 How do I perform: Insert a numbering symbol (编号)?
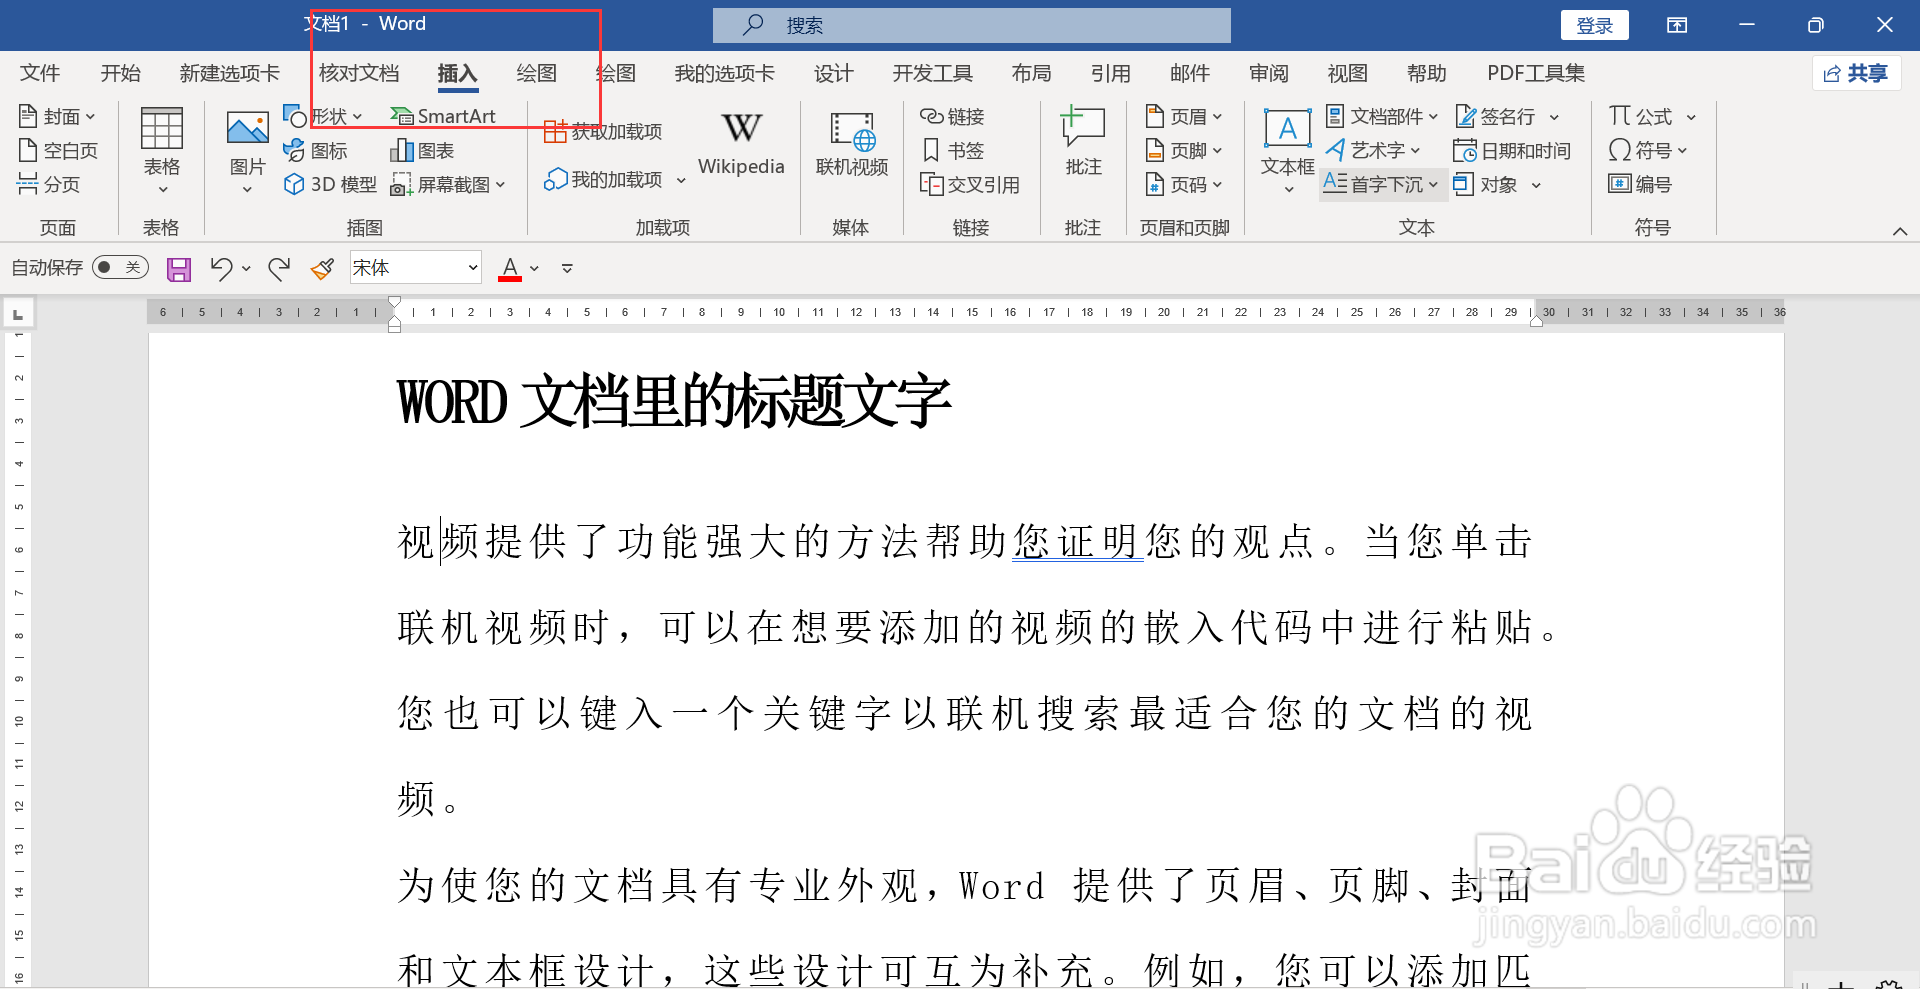1640,184
